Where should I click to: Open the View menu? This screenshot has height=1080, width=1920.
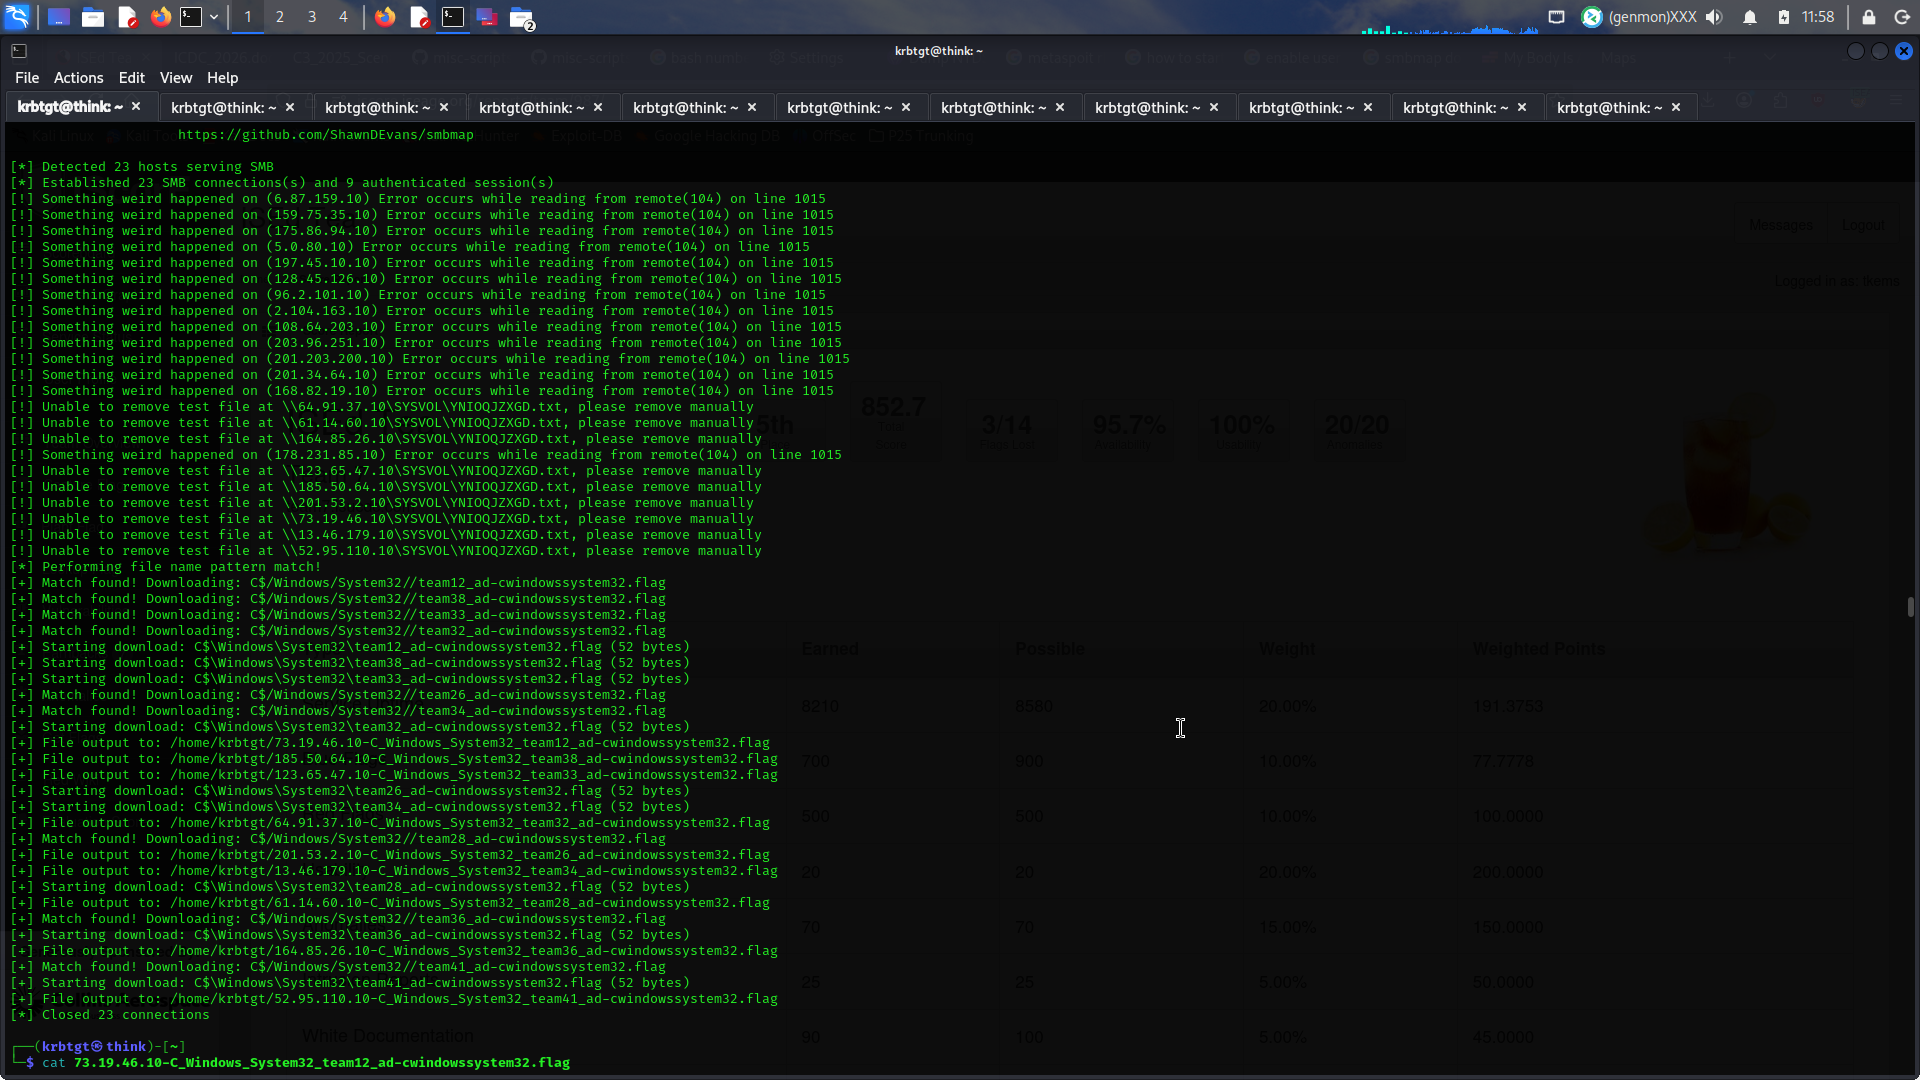[x=175, y=78]
